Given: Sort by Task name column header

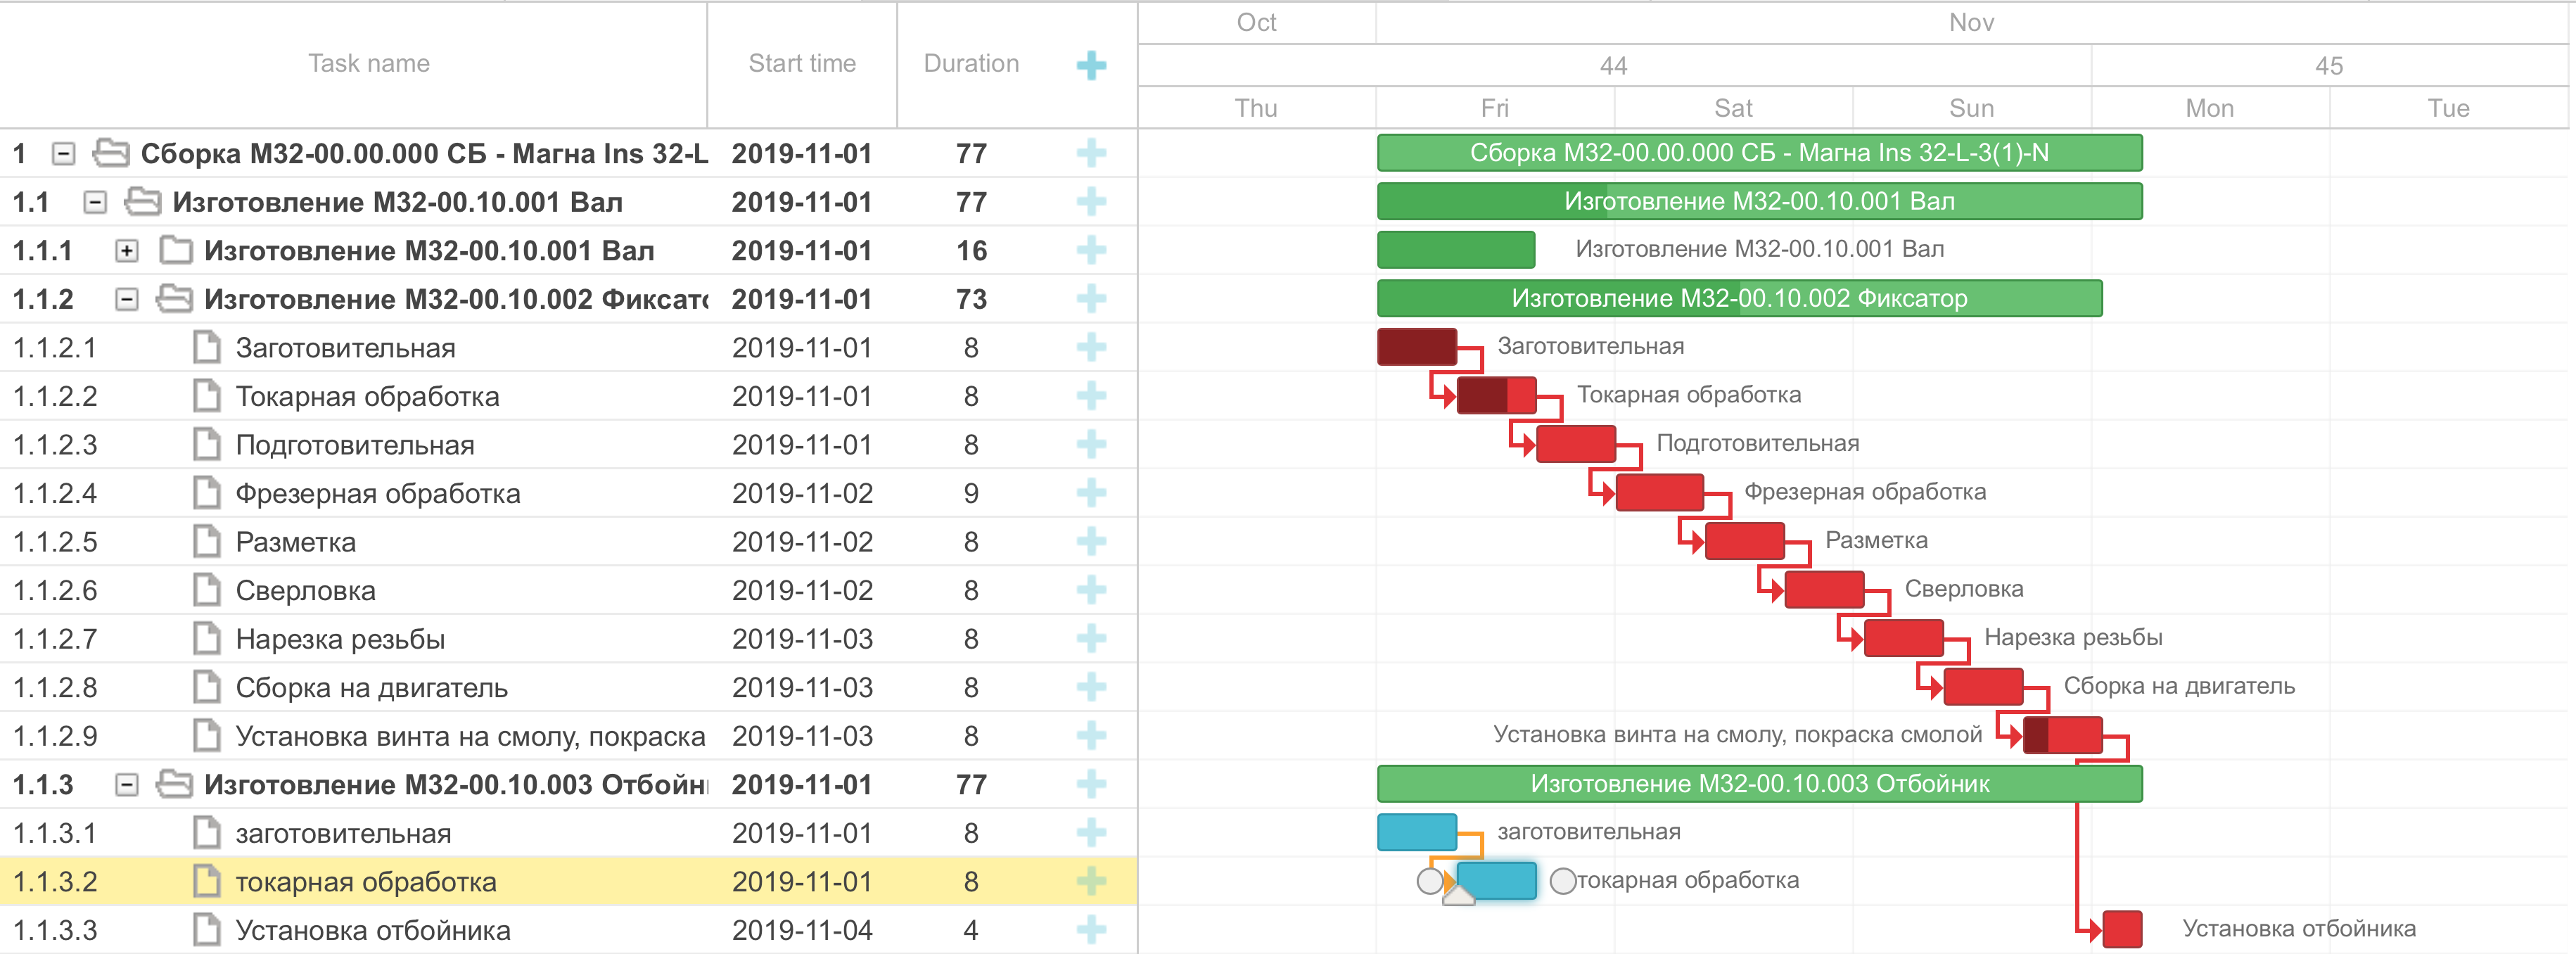Looking at the screenshot, I should (x=368, y=64).
